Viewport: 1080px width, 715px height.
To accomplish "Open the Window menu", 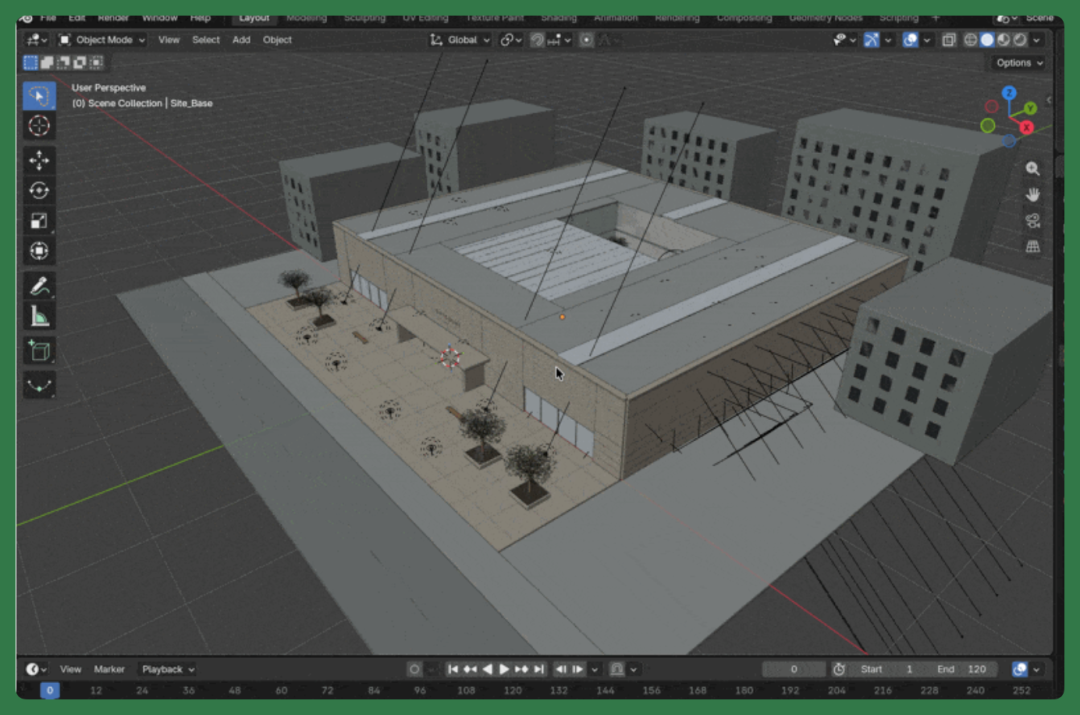I will coord(160,18).
